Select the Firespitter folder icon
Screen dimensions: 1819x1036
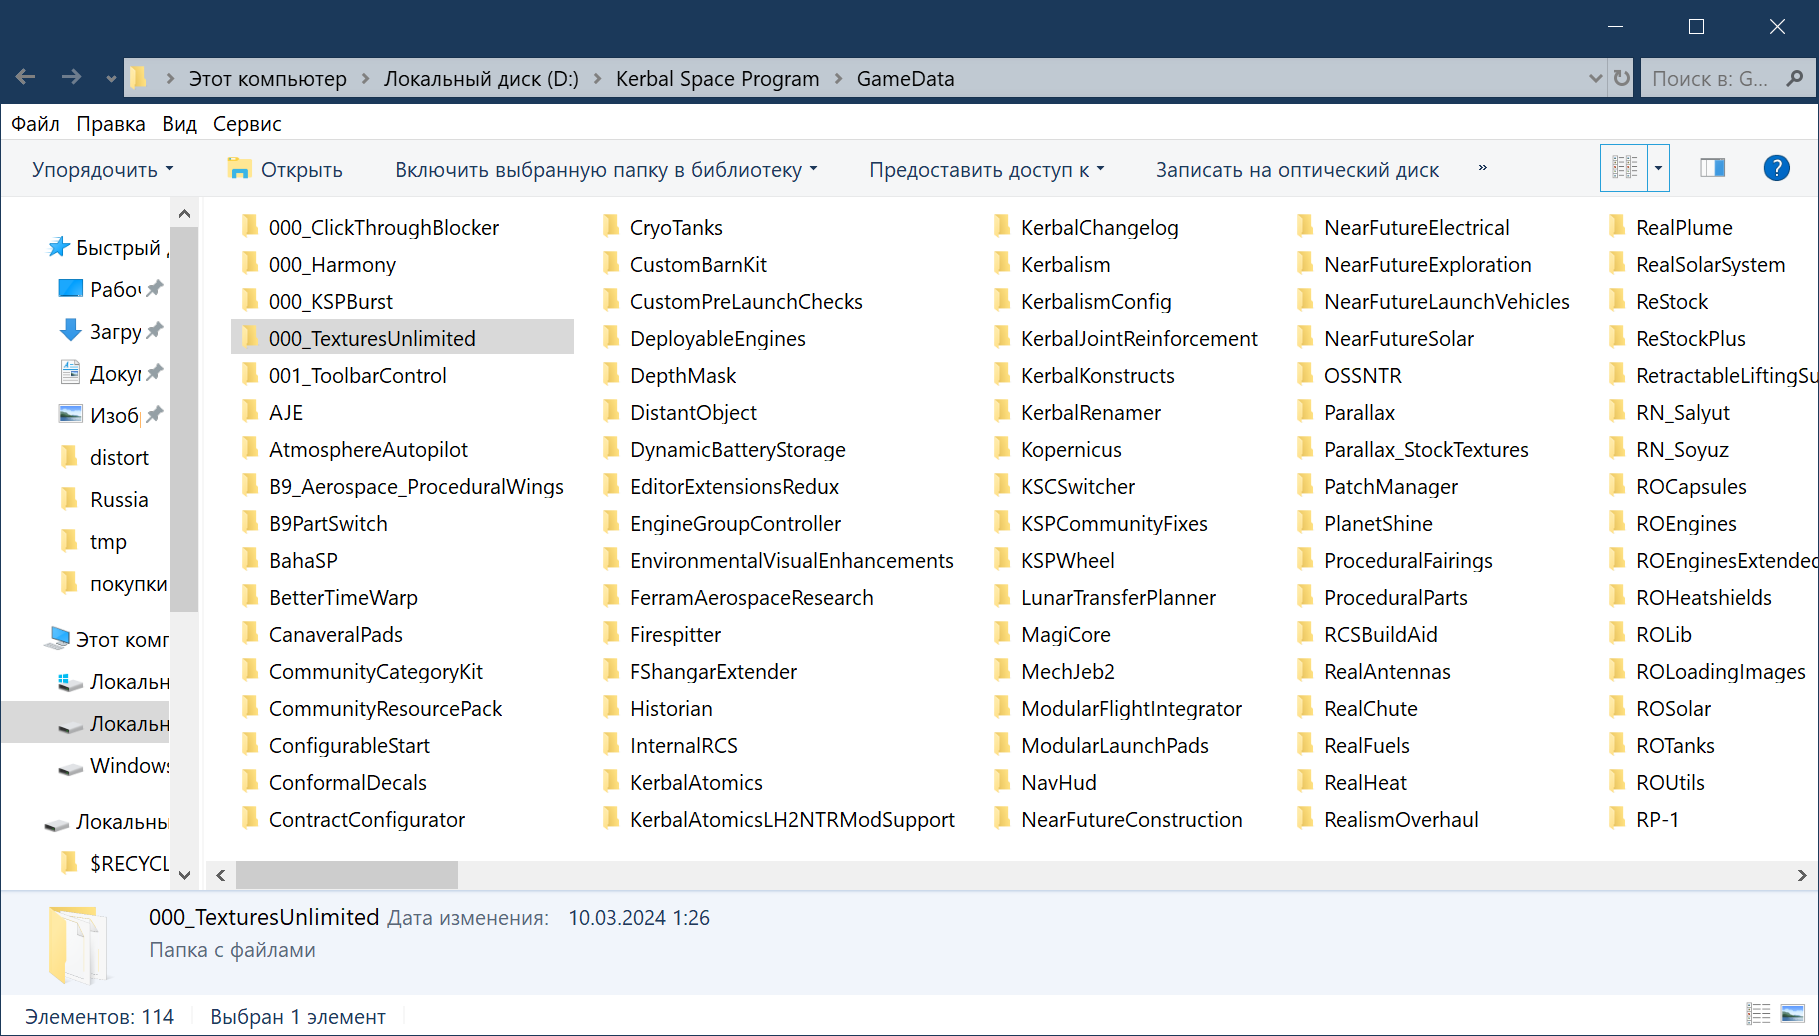(x=611, y=633)
